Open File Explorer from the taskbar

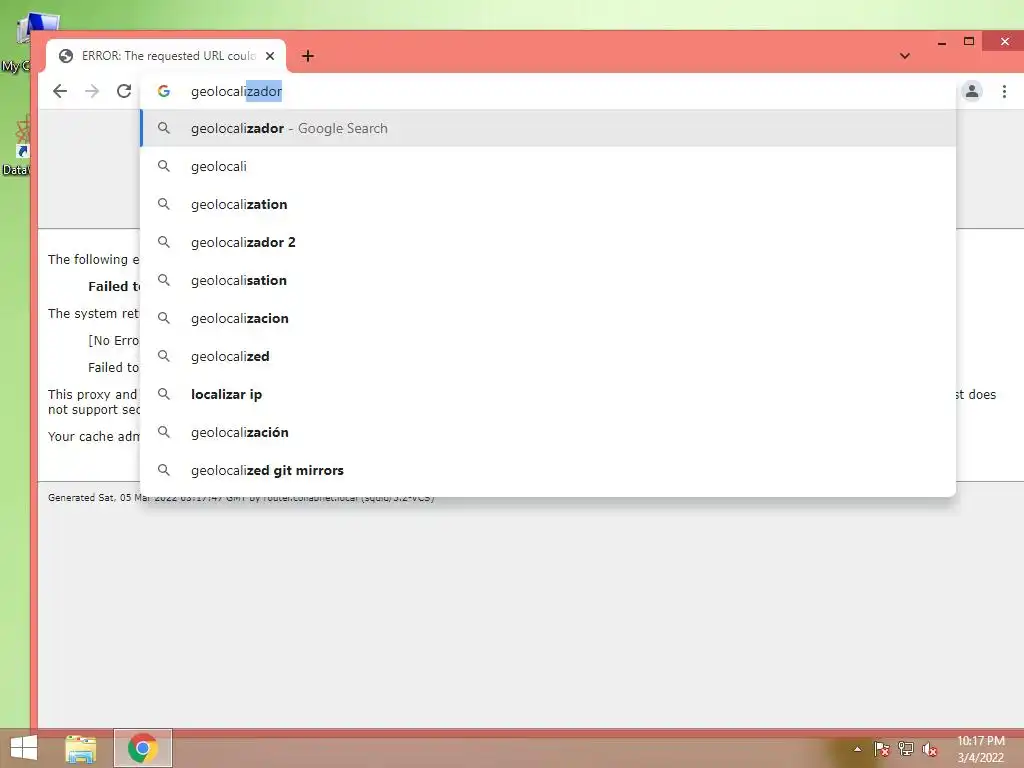tap(81, 748)
